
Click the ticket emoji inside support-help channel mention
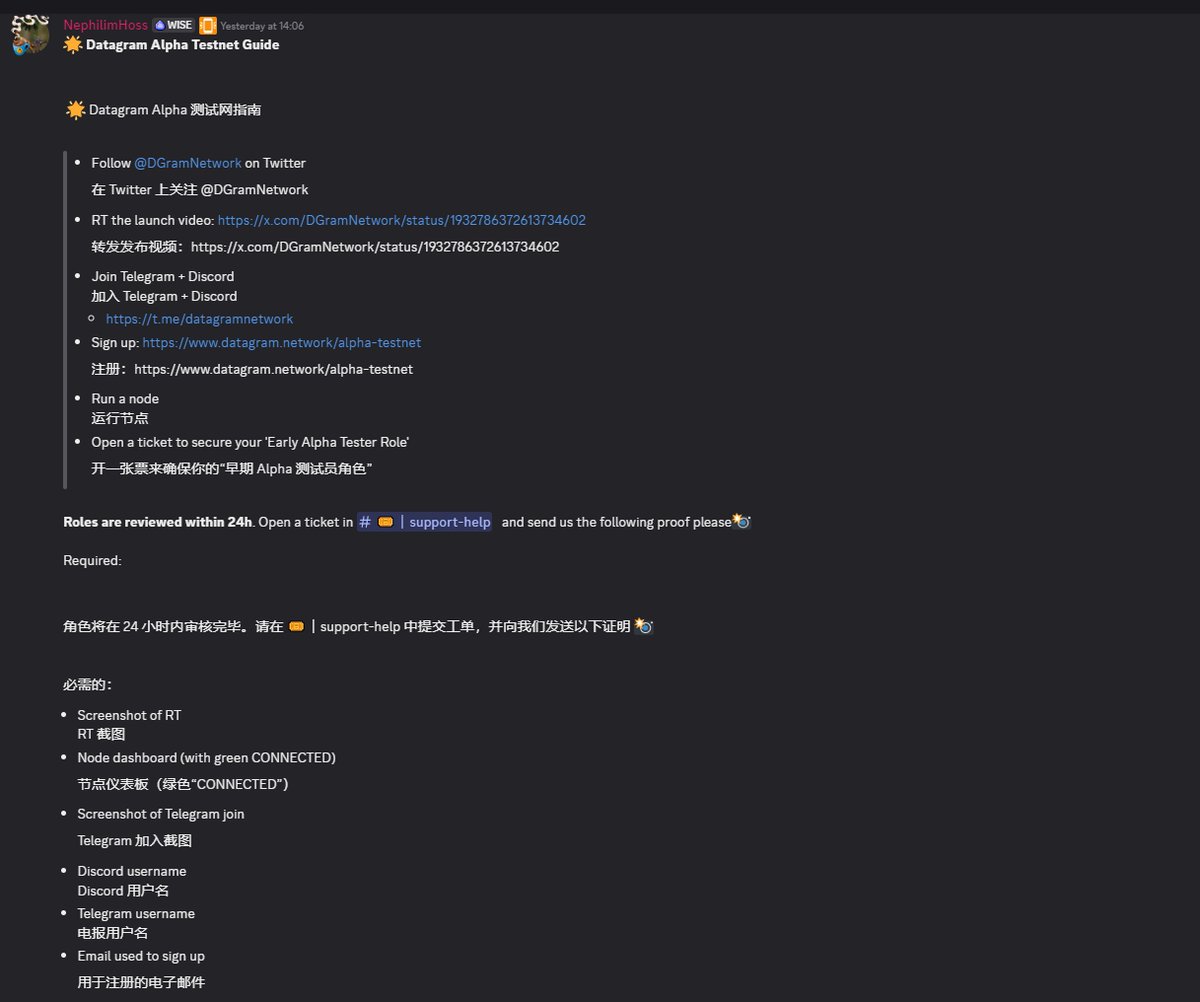click(x=385, y=522)
